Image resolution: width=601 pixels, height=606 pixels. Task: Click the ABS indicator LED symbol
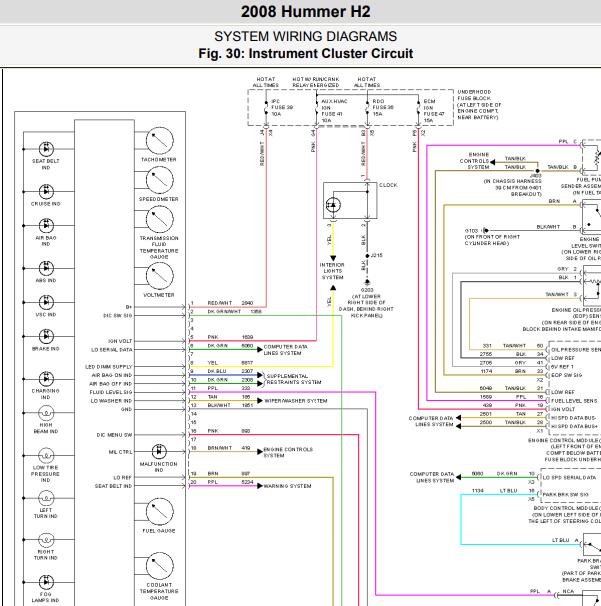(46, 268)
